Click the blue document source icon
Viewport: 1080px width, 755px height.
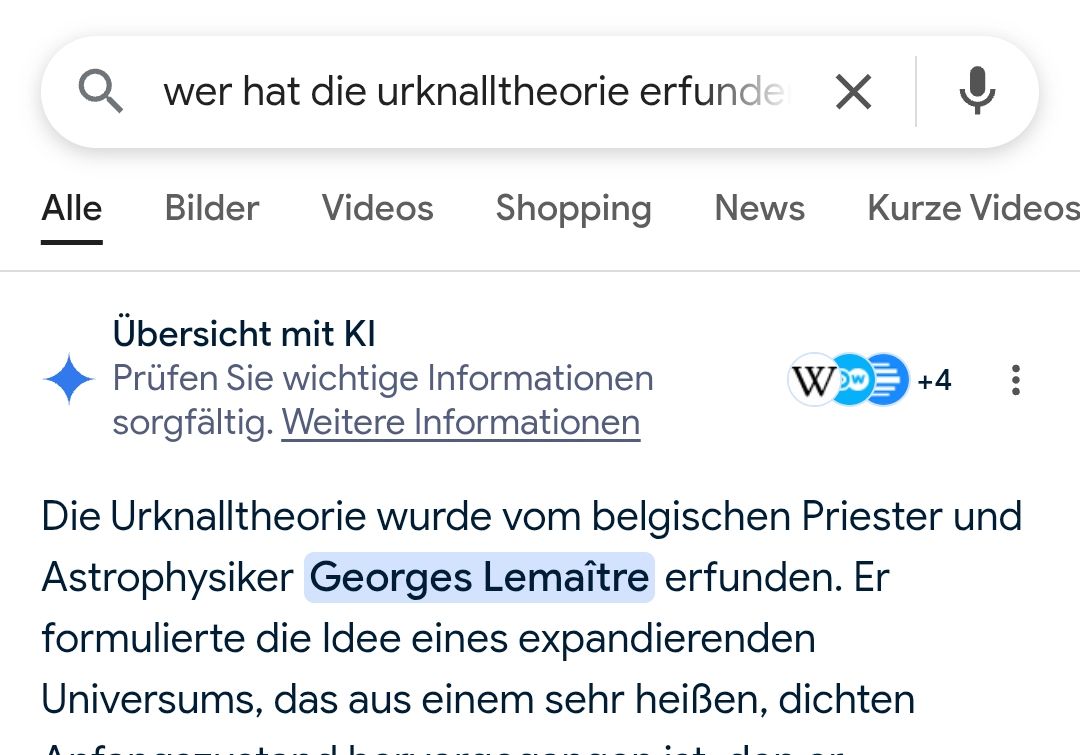pyautogui.click(x=888, y=380)
